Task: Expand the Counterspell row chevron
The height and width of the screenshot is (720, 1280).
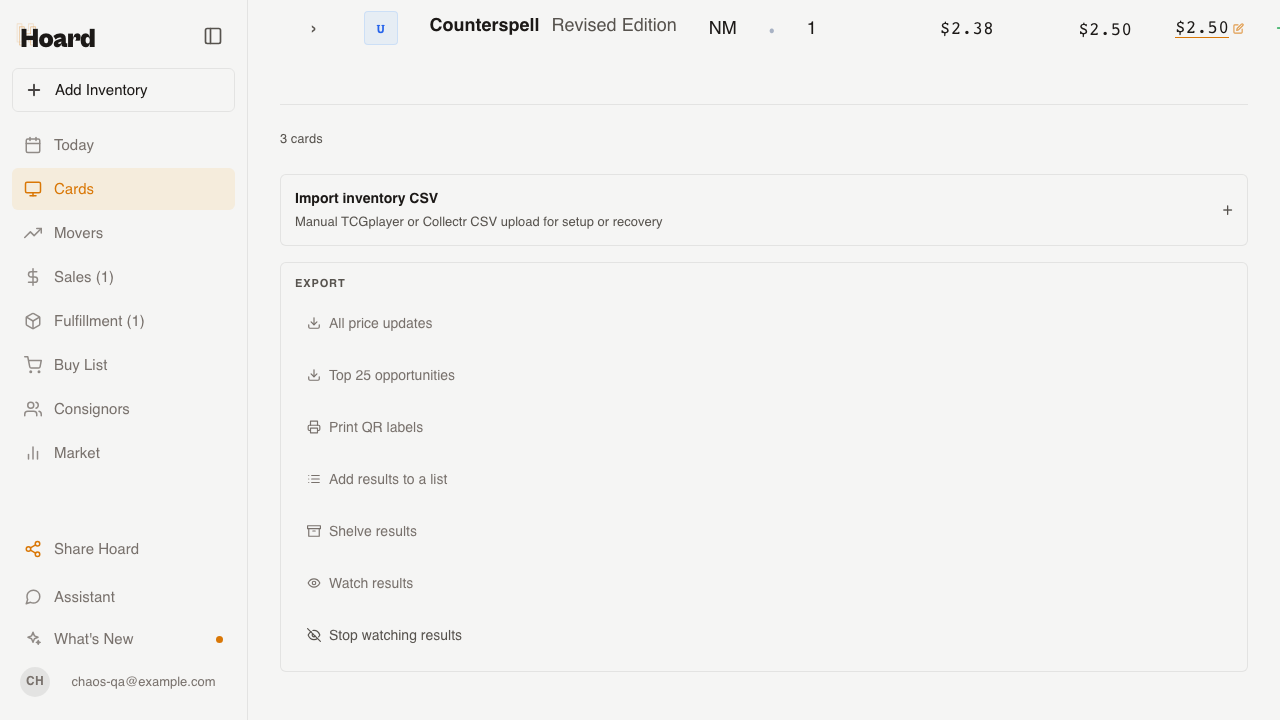Action: click(313, 29)
